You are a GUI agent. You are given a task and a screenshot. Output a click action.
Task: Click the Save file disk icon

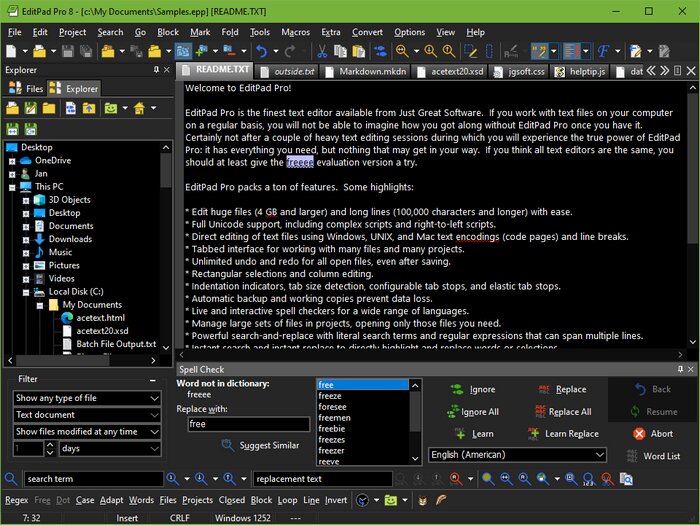pos(68,51)
